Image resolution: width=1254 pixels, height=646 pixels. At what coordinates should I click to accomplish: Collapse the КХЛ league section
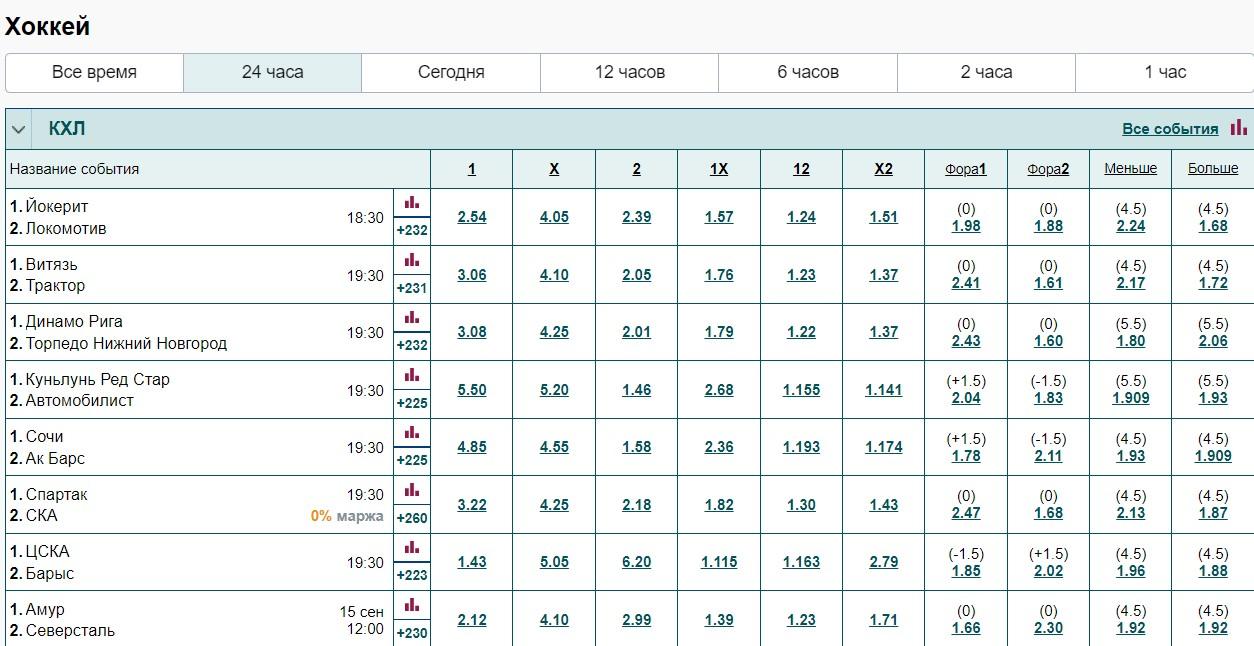coord(18,130)
